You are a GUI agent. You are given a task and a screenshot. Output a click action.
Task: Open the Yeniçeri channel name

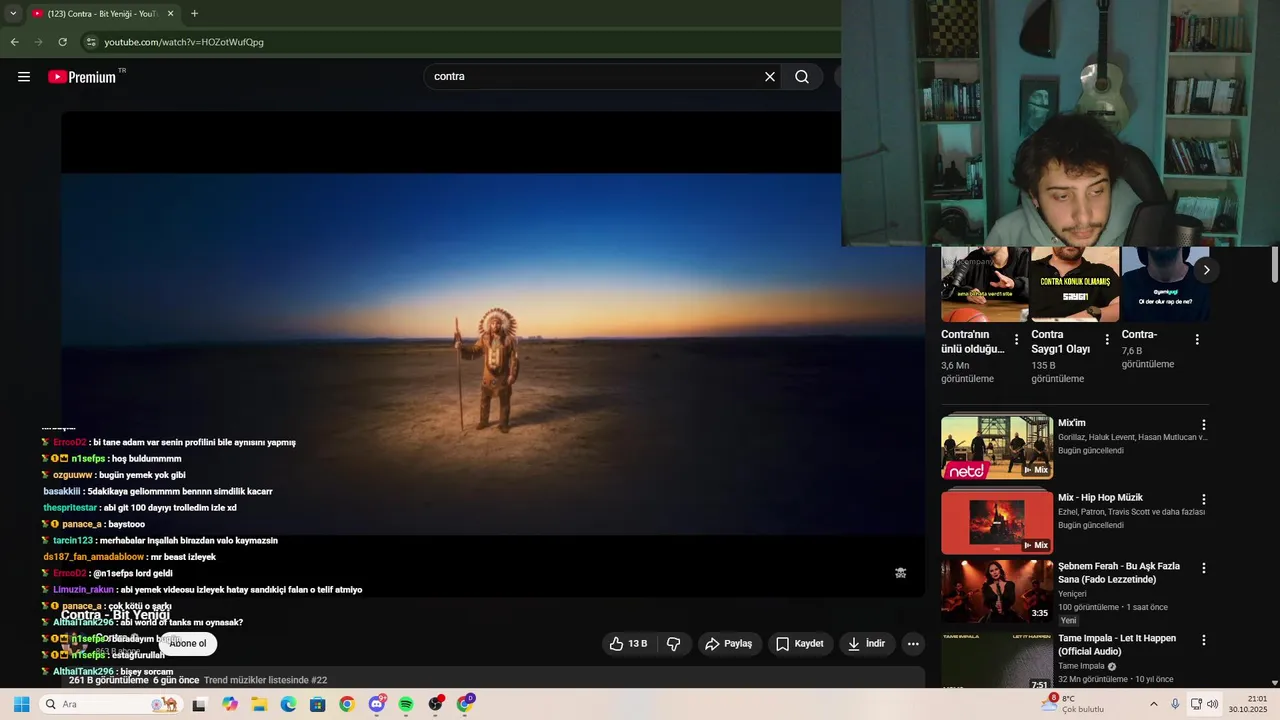(x=1076, y=594)
